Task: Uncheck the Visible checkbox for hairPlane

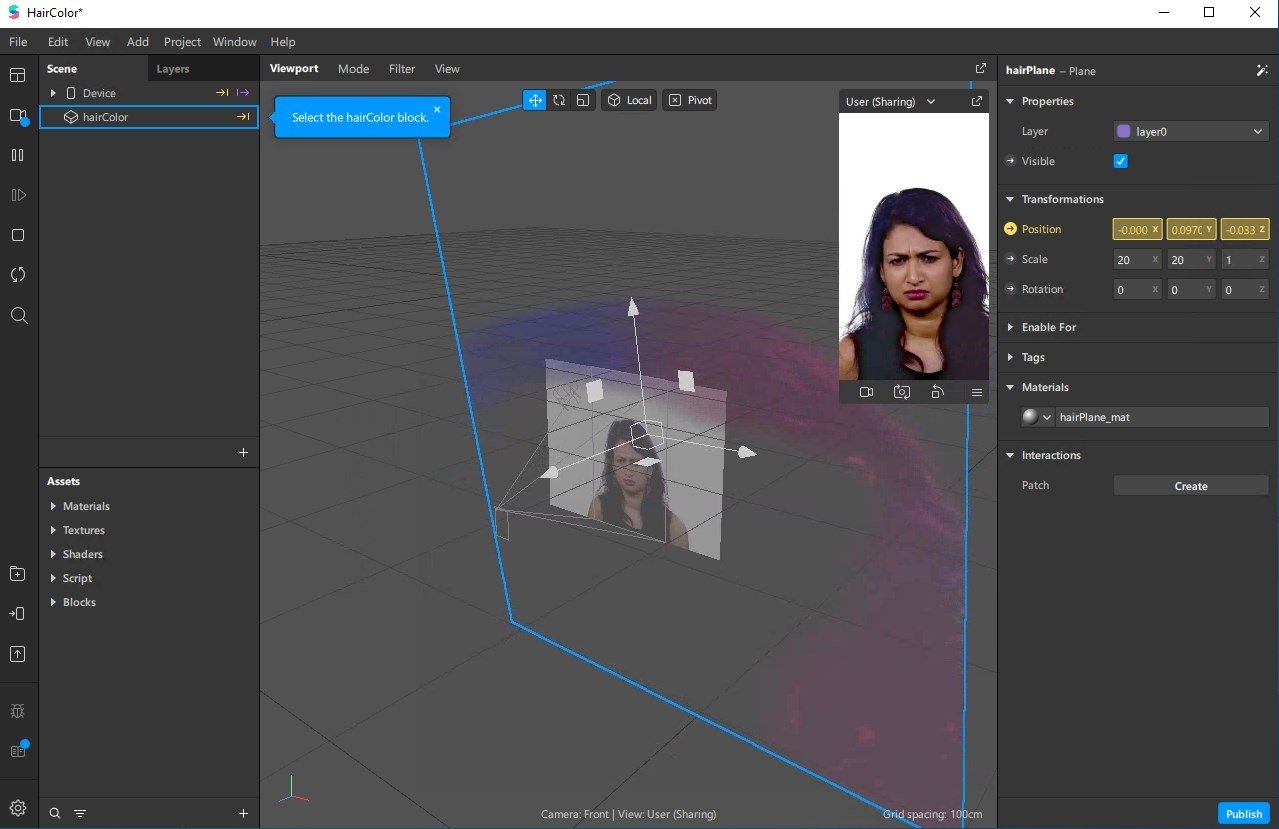Action: point(1120,161)
